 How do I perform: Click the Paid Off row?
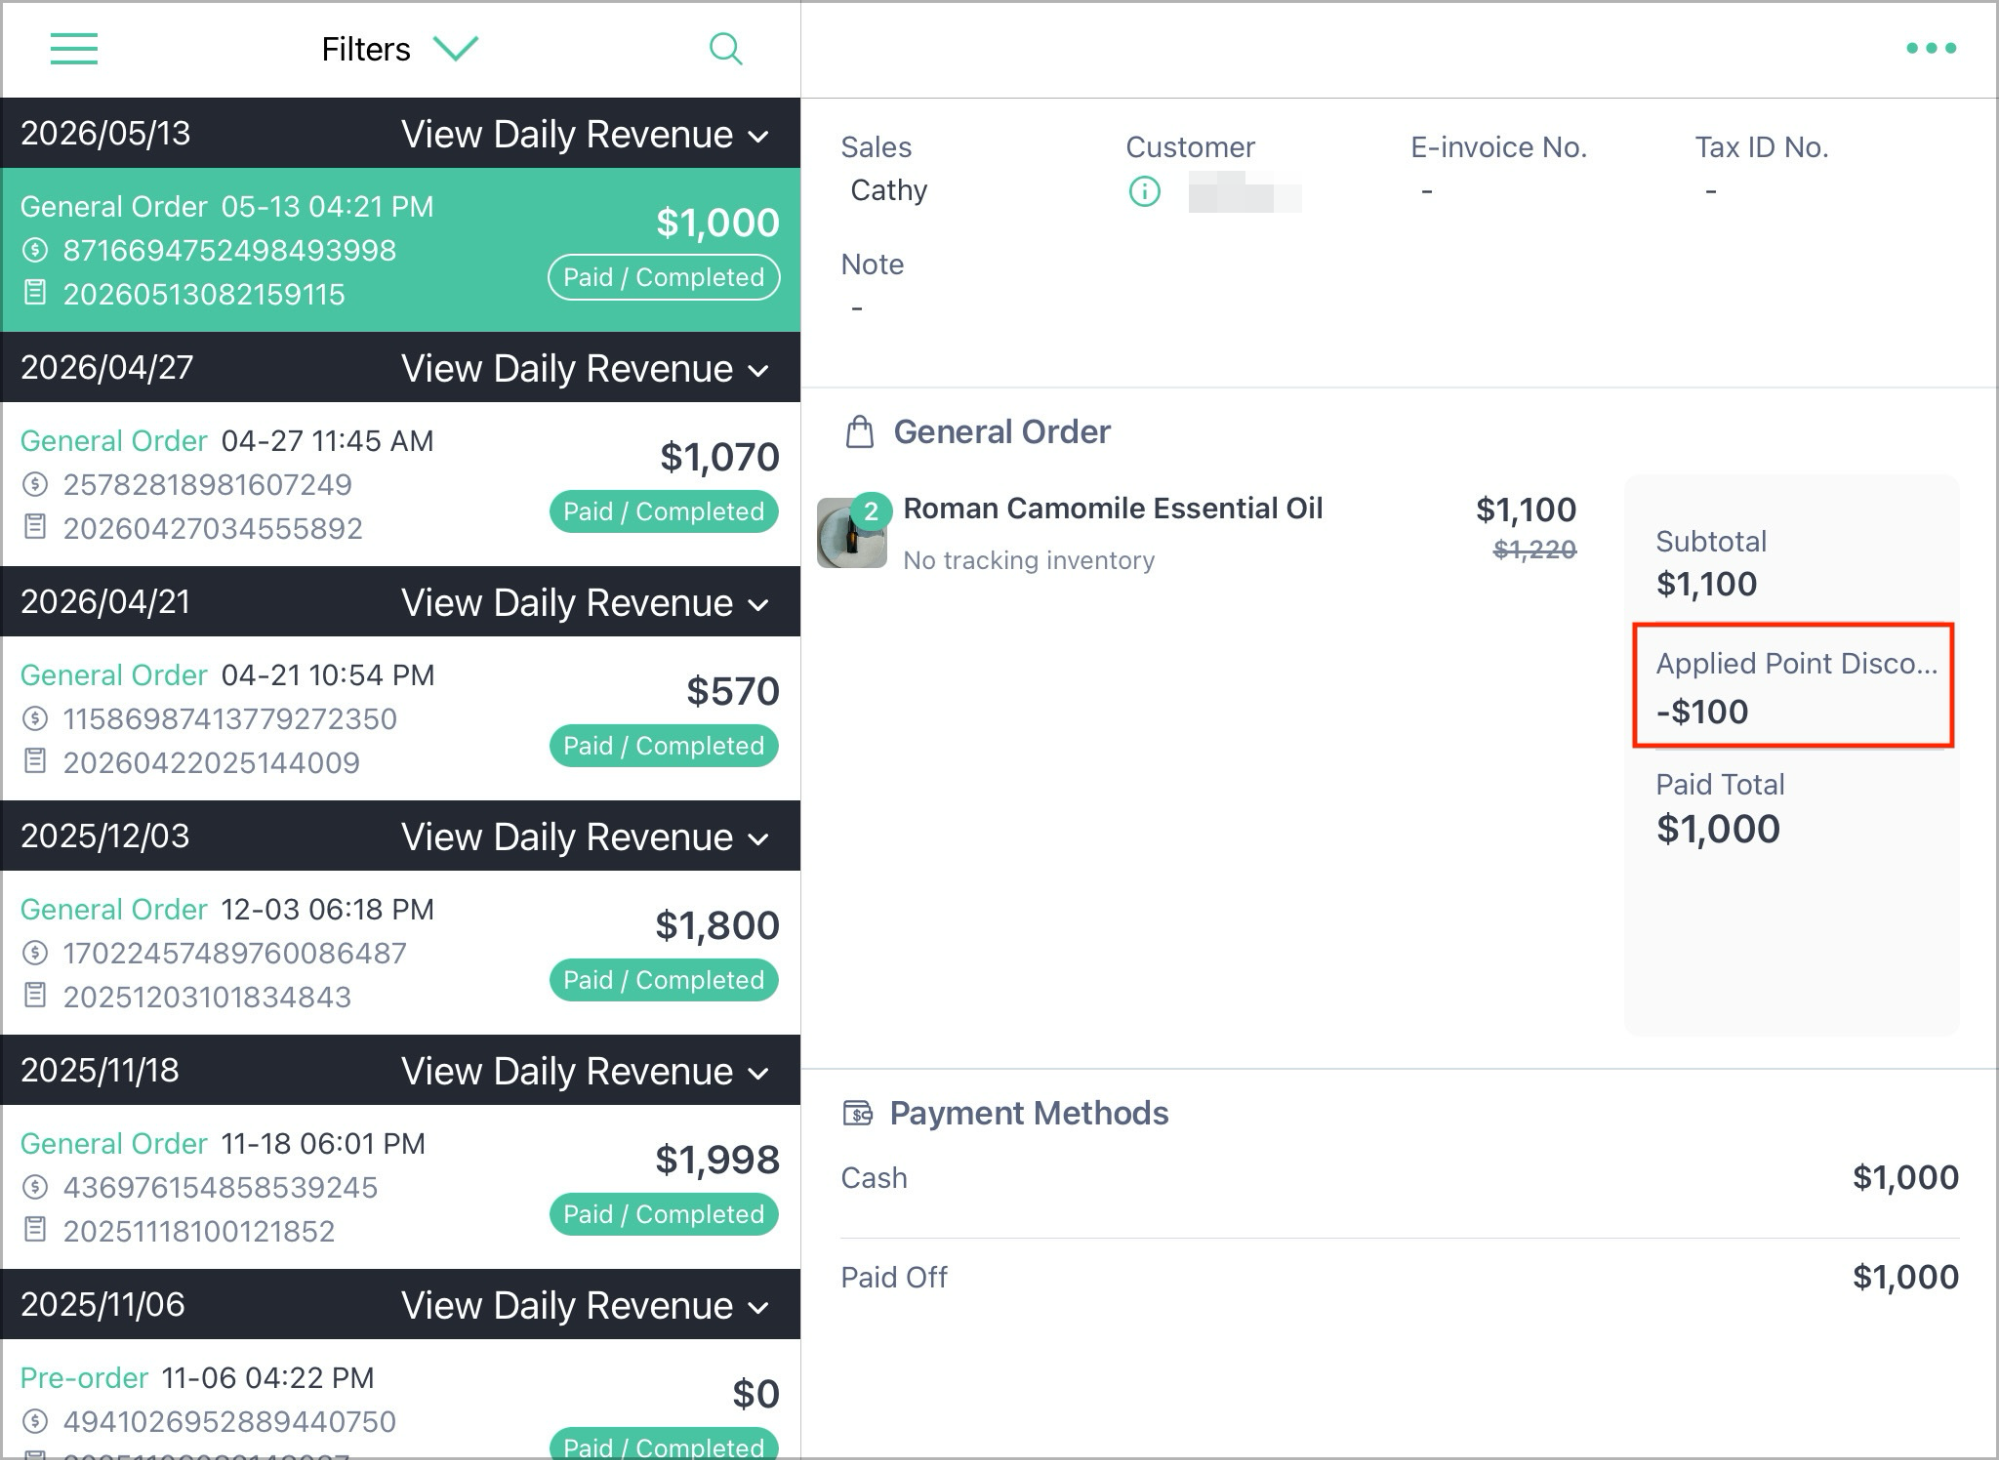point(1399,1277)
